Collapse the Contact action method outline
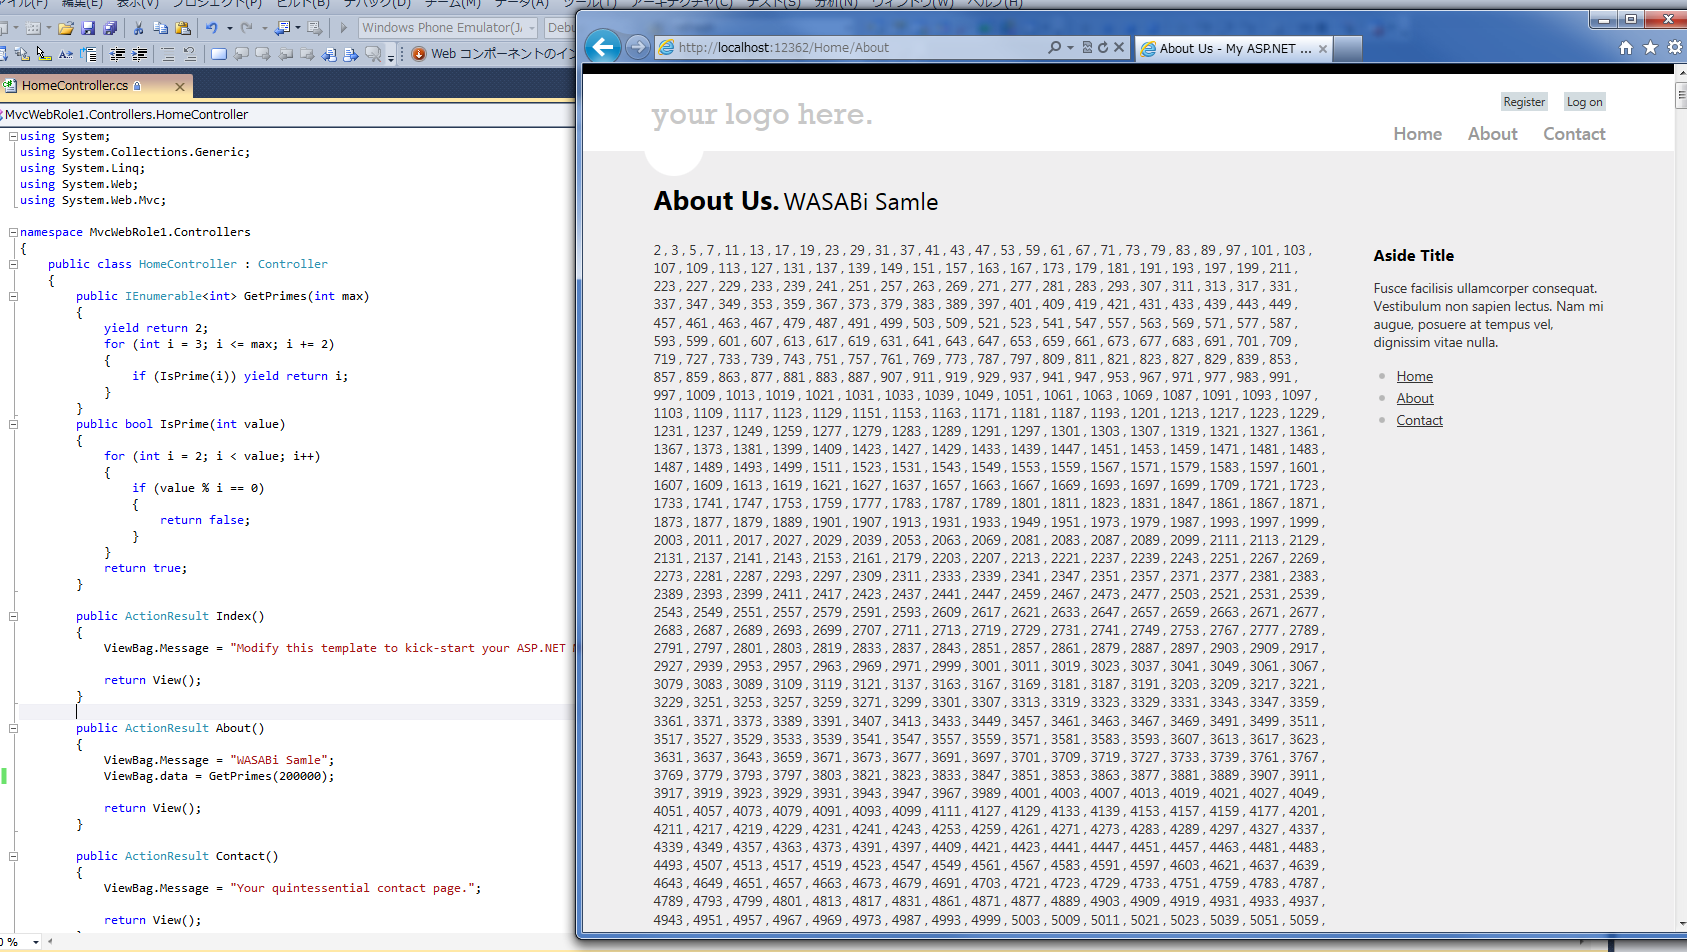 point(13,856)
